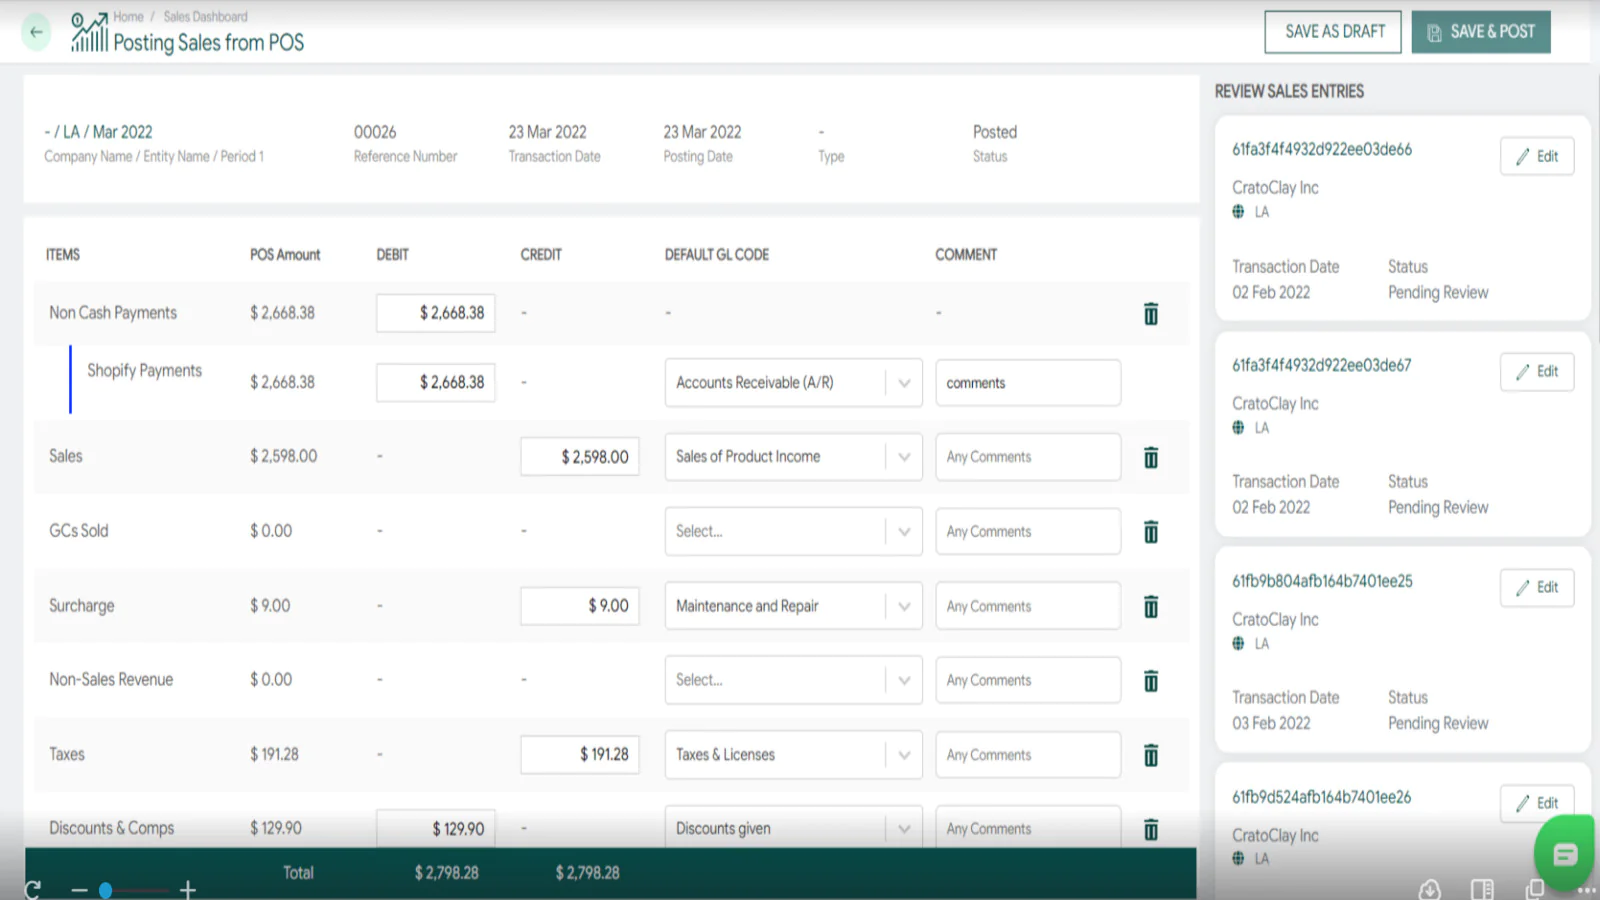Expand Accounts Receivable (A/R) GL code dropdown
Viewport: 1600px width, 900px height.
903,383
